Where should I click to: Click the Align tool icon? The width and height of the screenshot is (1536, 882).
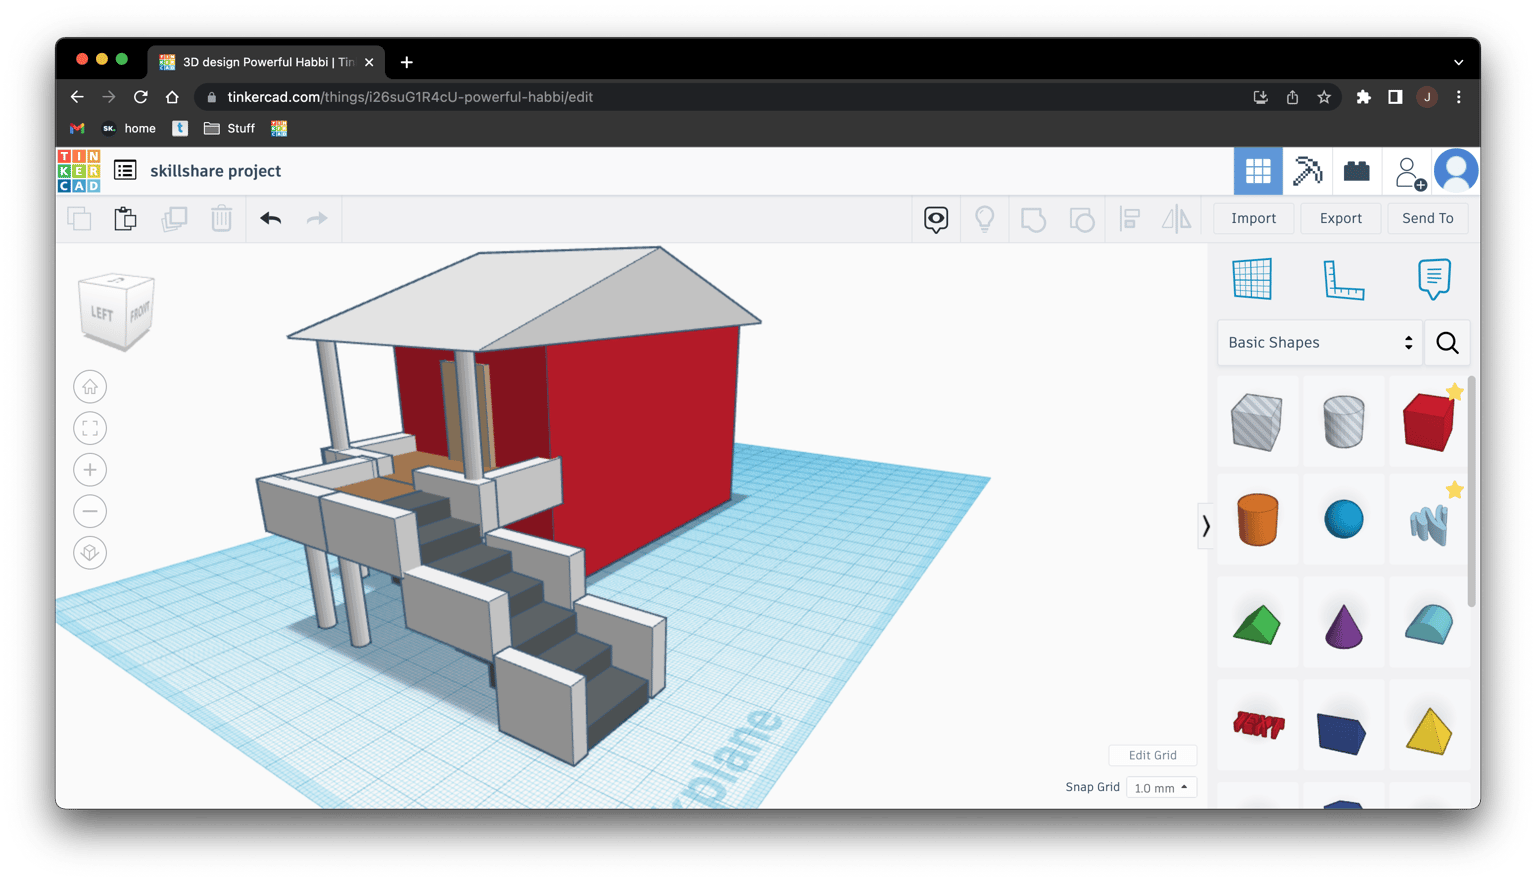tap(1130, 219)
